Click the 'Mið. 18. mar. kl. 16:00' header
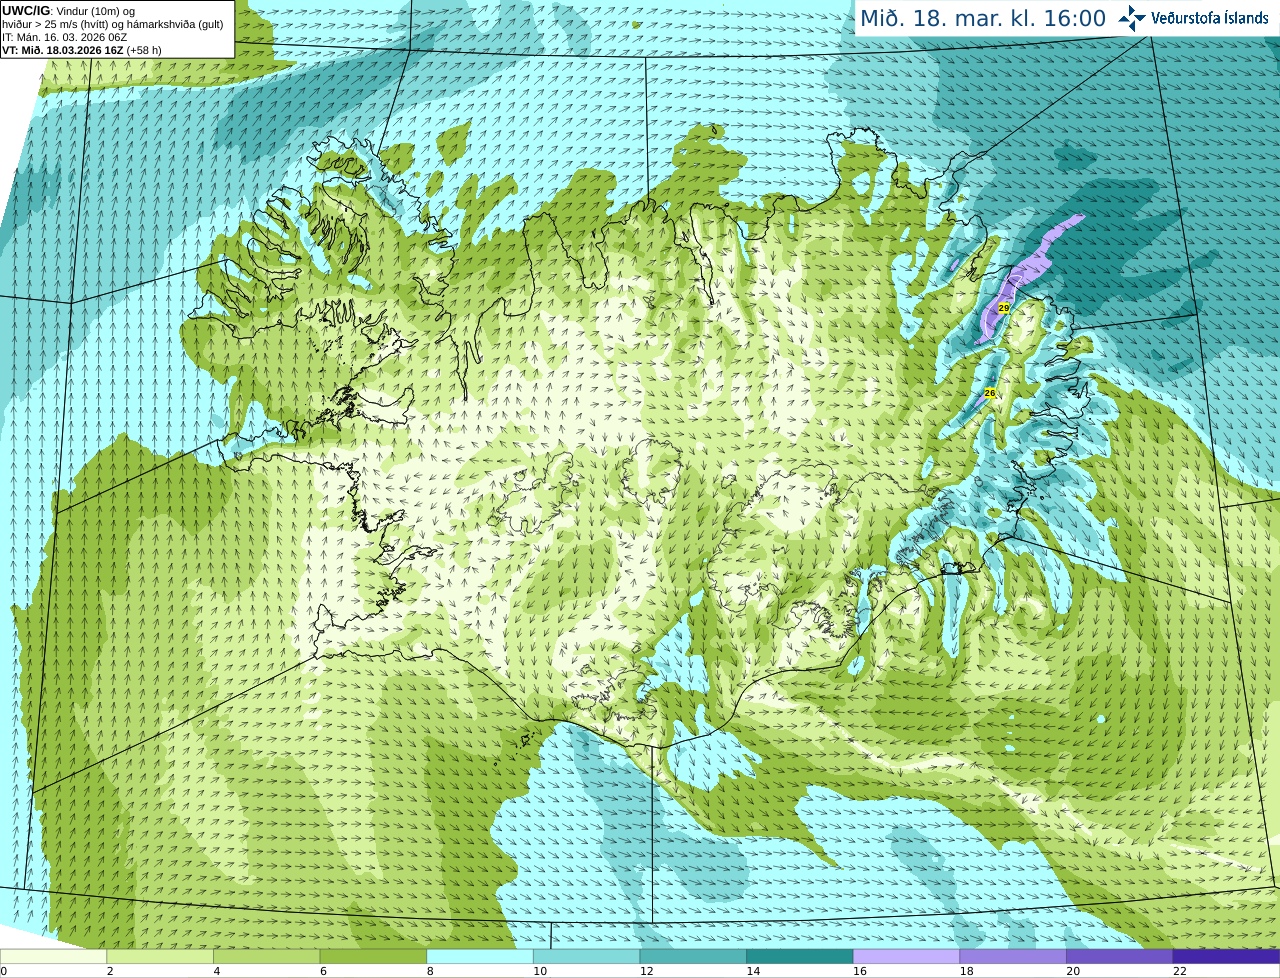This screenshot has height=978, width=1280. point(983,19)
